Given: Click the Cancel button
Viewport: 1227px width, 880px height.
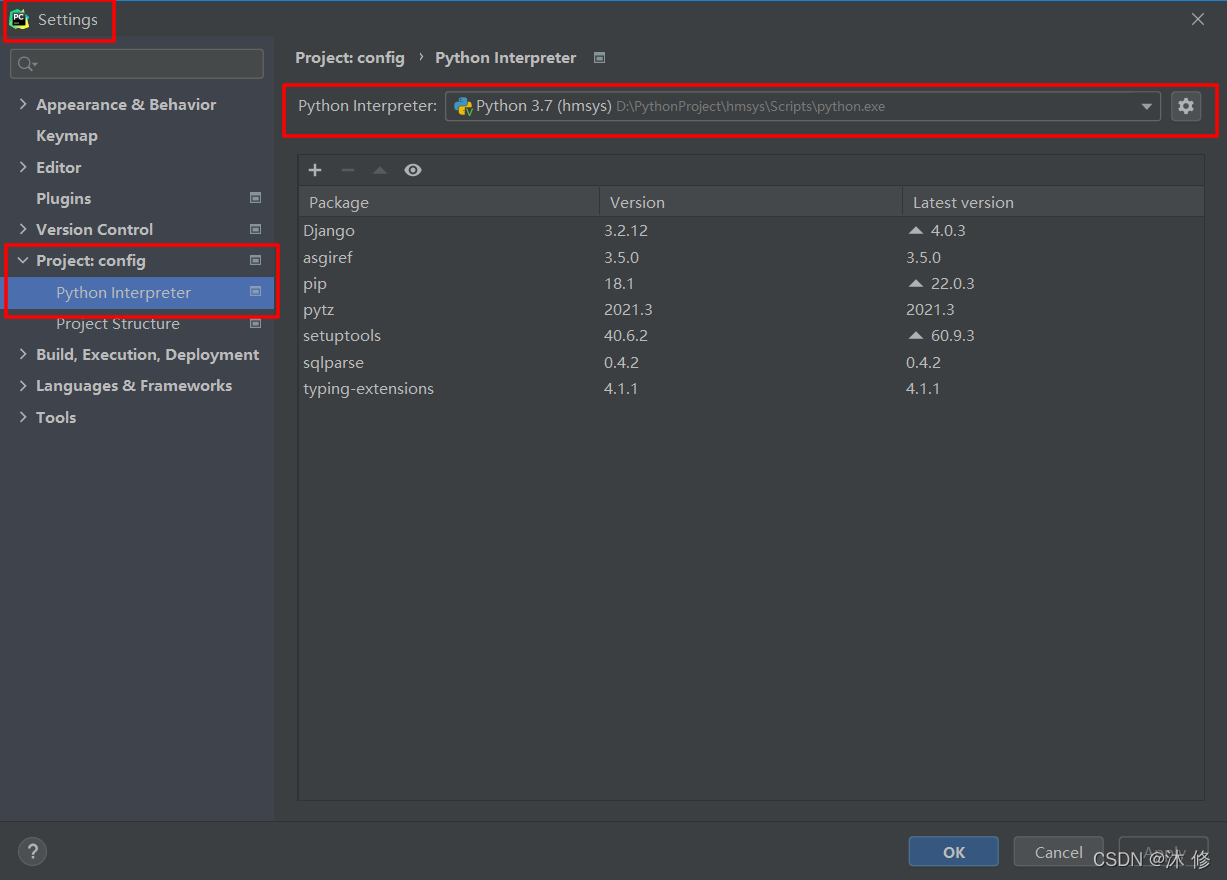Looking at the screenshot, I should tap(1058, 852).
